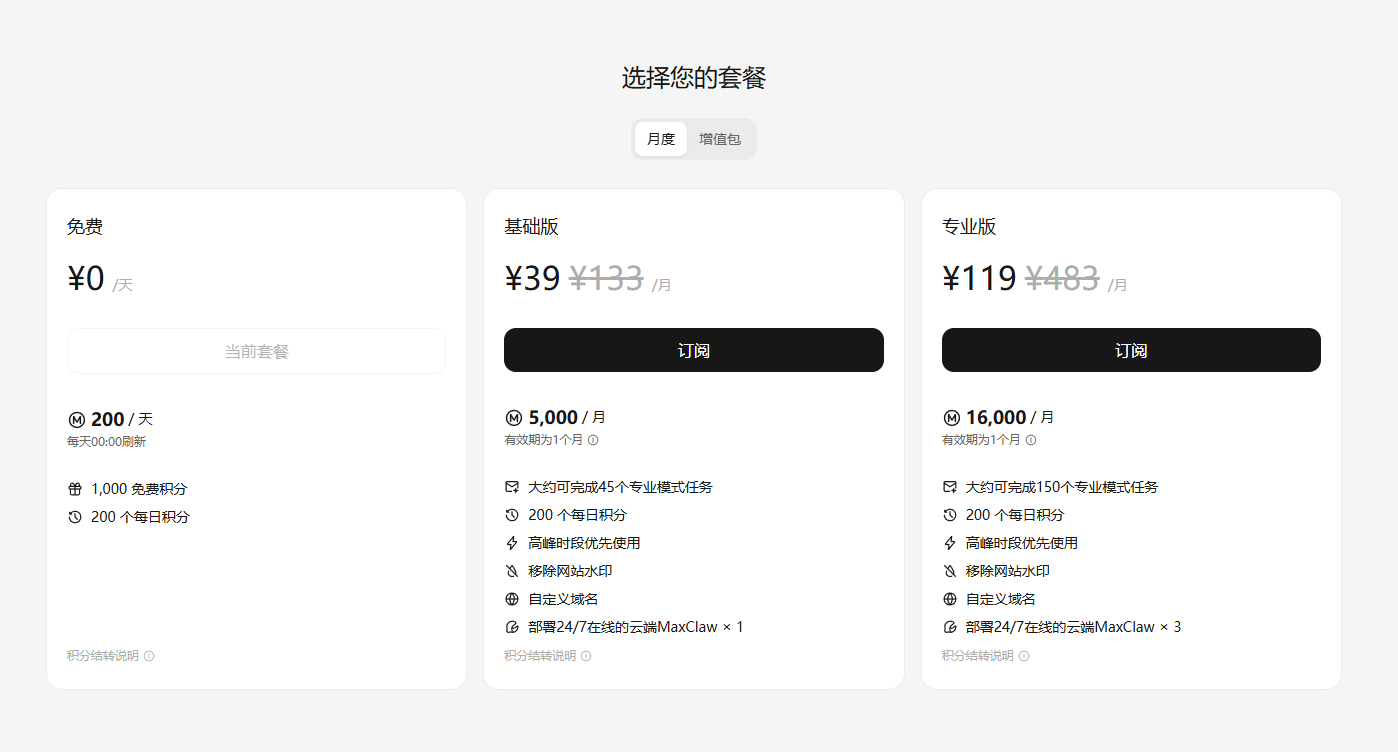Click the credits coin icon beside 16,000/月

(951, 417)
